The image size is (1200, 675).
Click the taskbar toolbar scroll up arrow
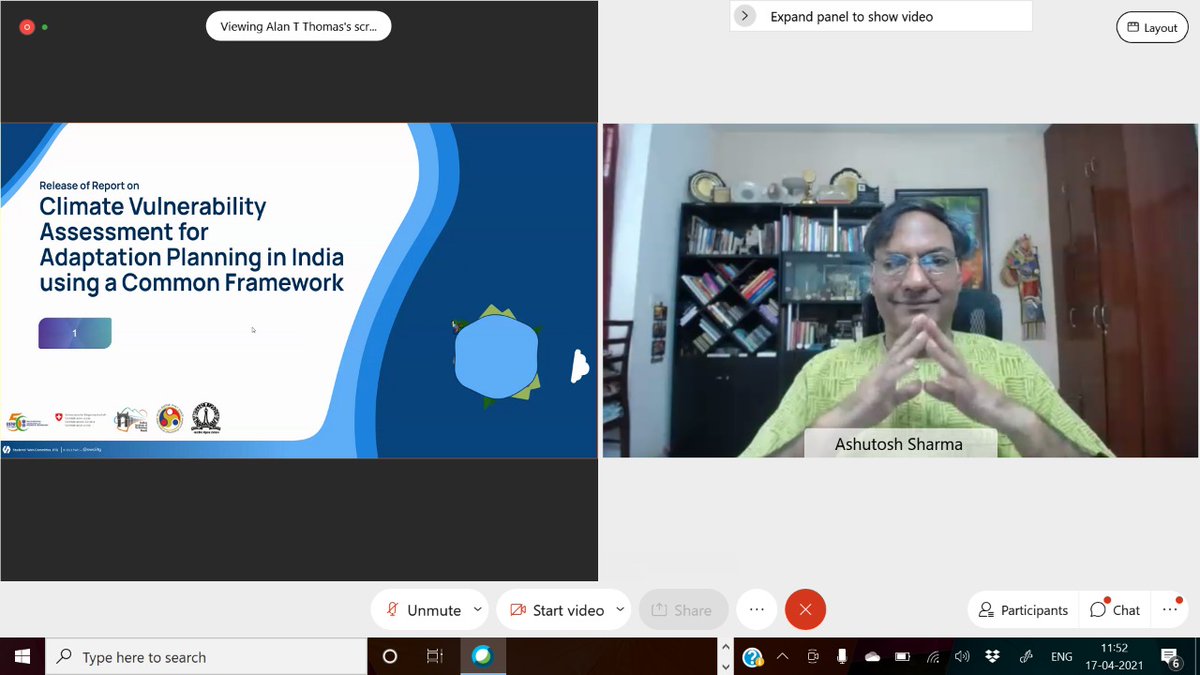pyautogui.click(x=726, y=647)
